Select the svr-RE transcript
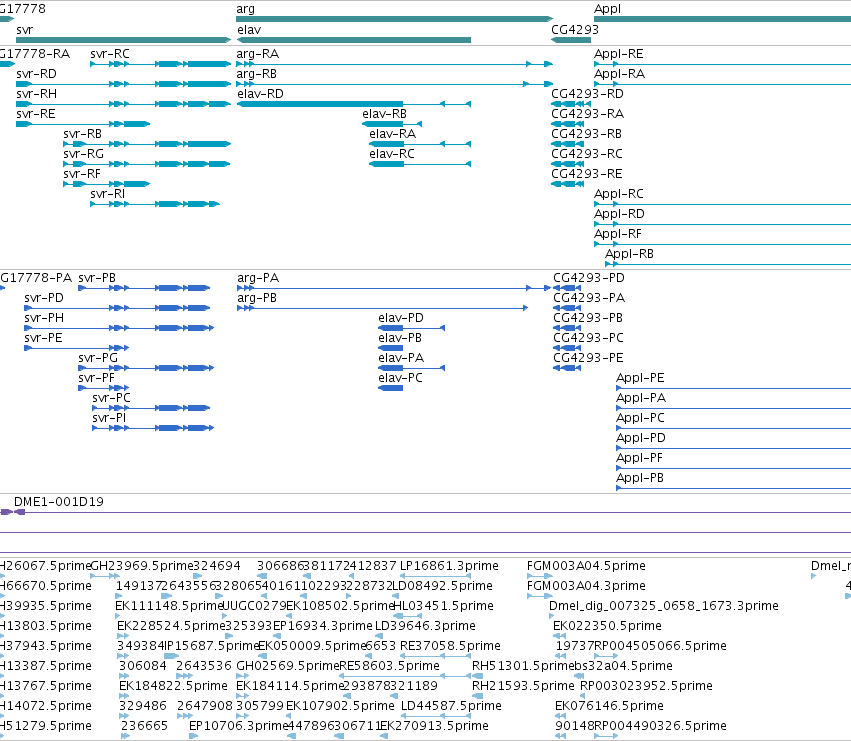 (x=83, y=124)
